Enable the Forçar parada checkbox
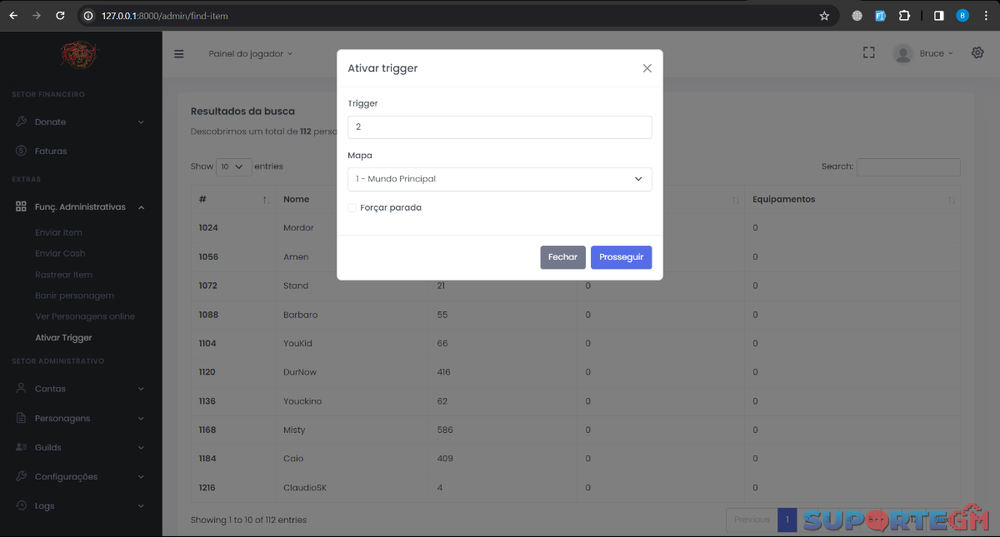This screenshot has height=537, width=1000. point(352,208)
